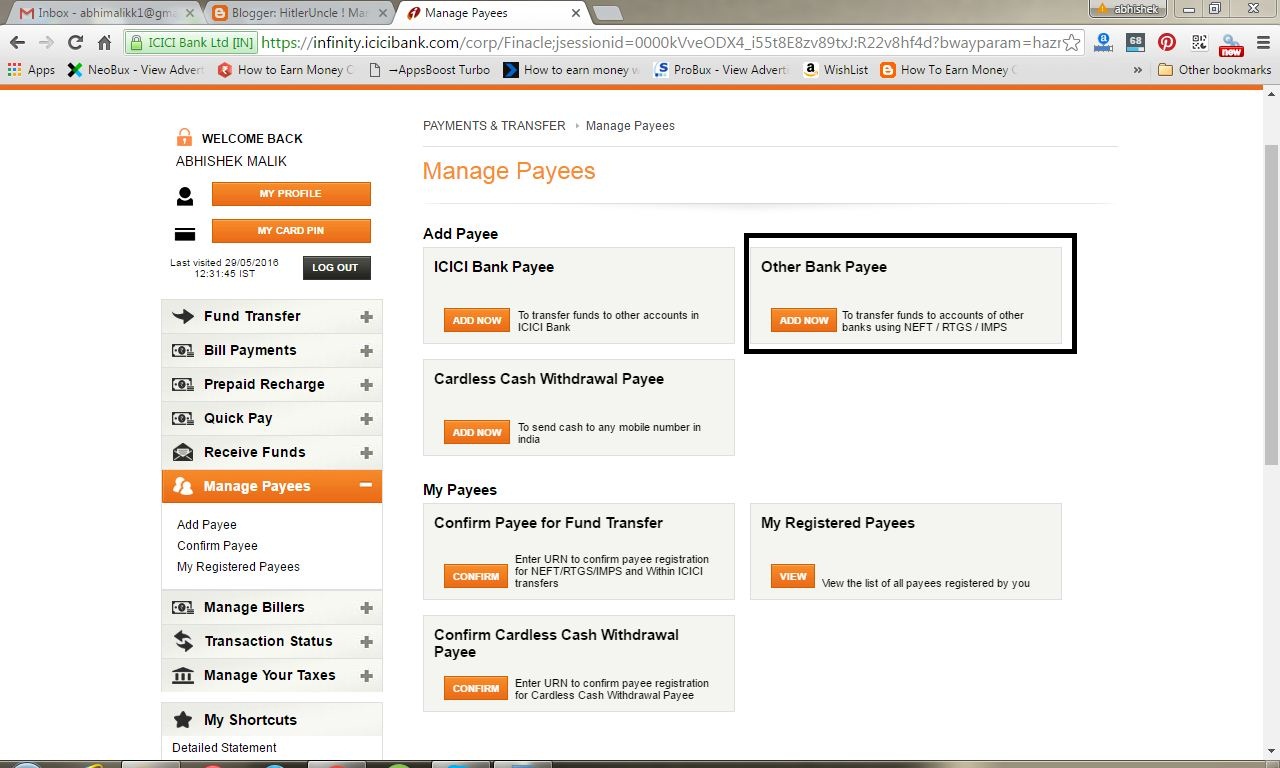Click the browser address bar URL

[x=660, y=43]
